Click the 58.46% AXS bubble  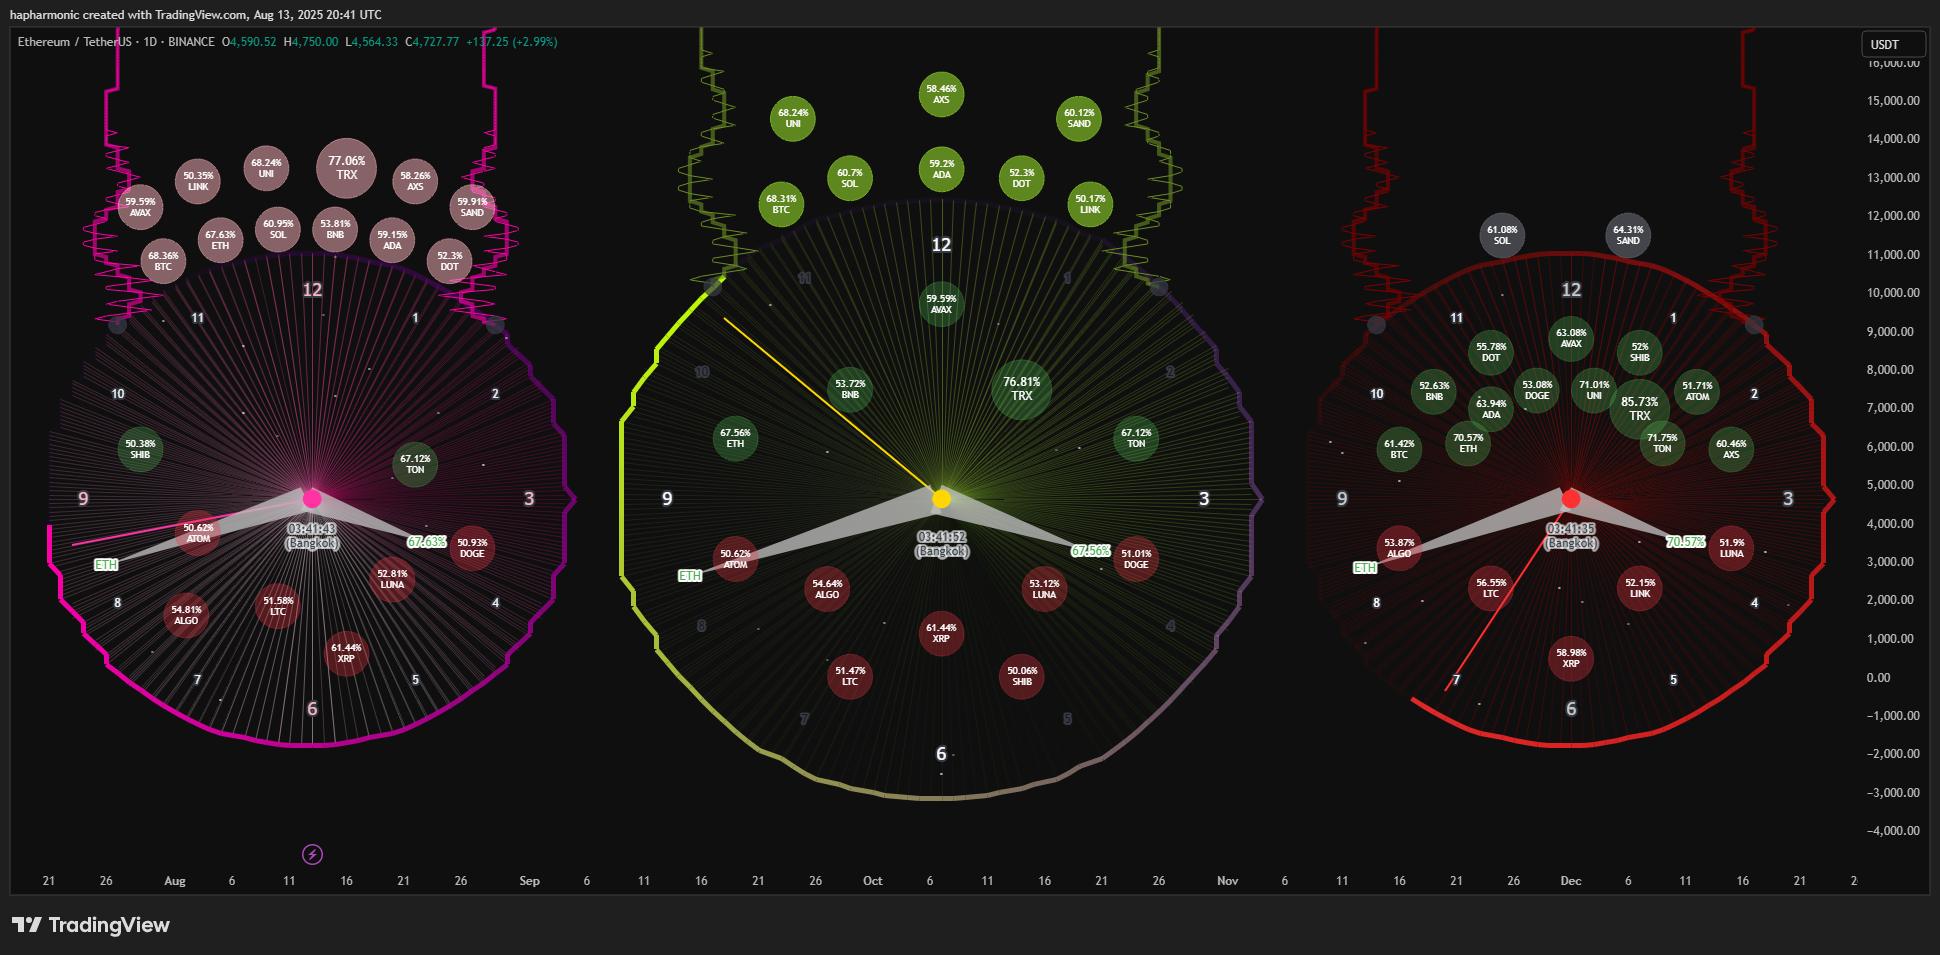pos(941,94)
